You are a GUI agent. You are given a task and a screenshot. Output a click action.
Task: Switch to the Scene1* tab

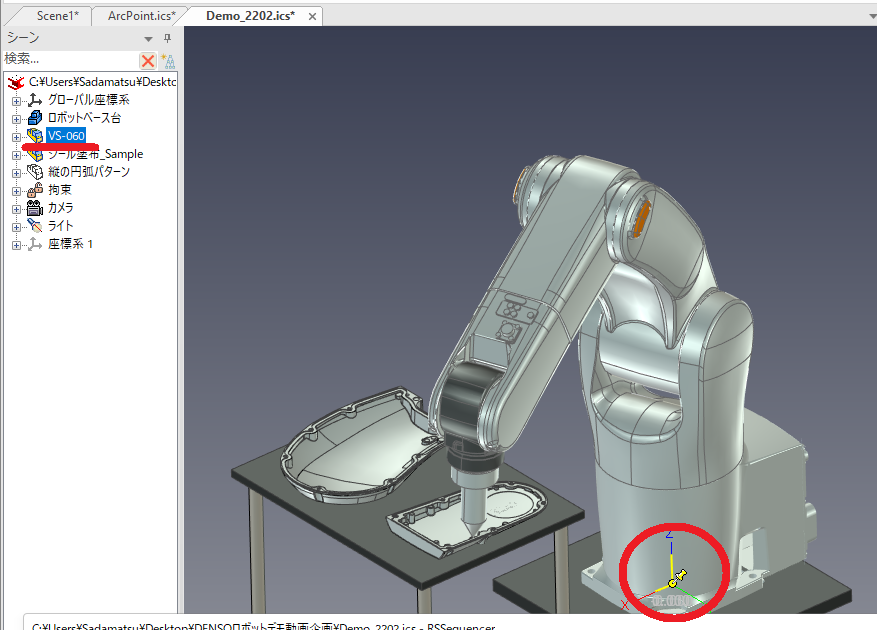58,16
